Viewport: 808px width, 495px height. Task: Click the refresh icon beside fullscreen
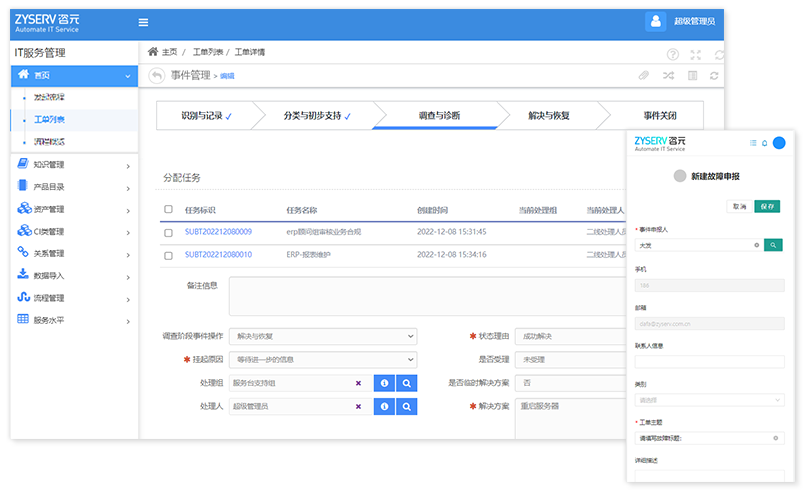click(719, 55)
